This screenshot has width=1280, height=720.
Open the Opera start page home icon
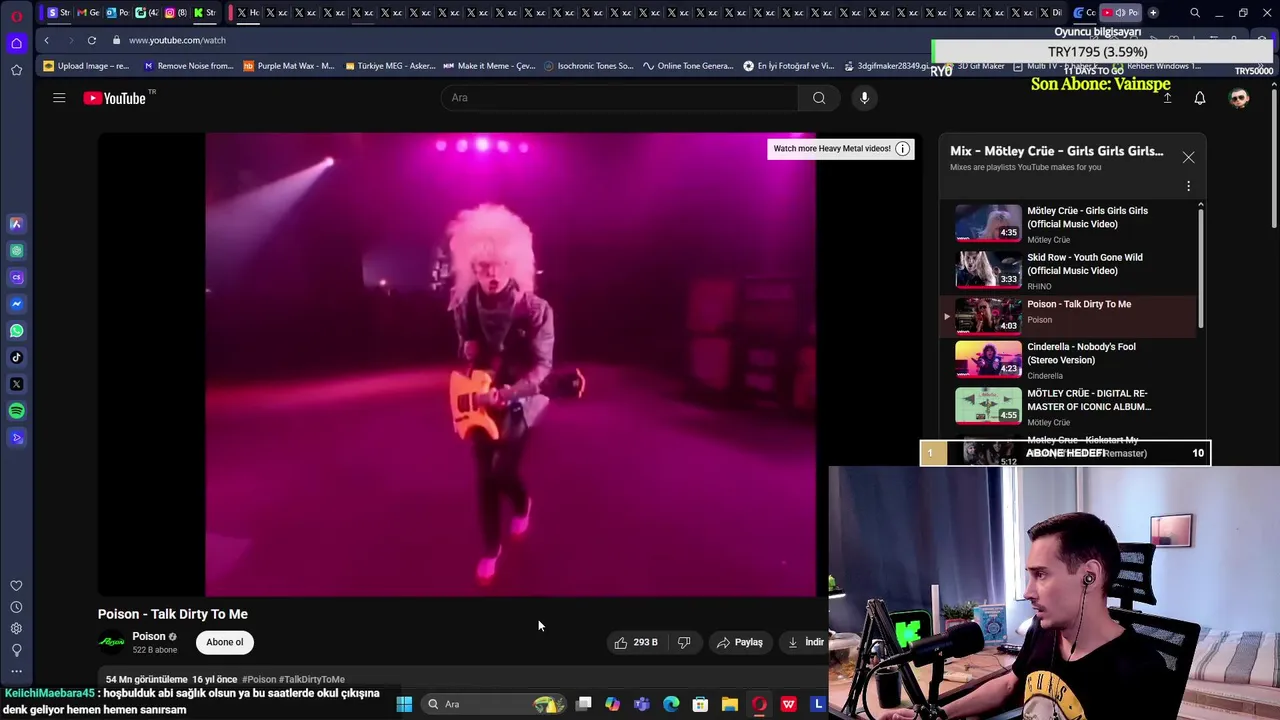tap(16, 43)
